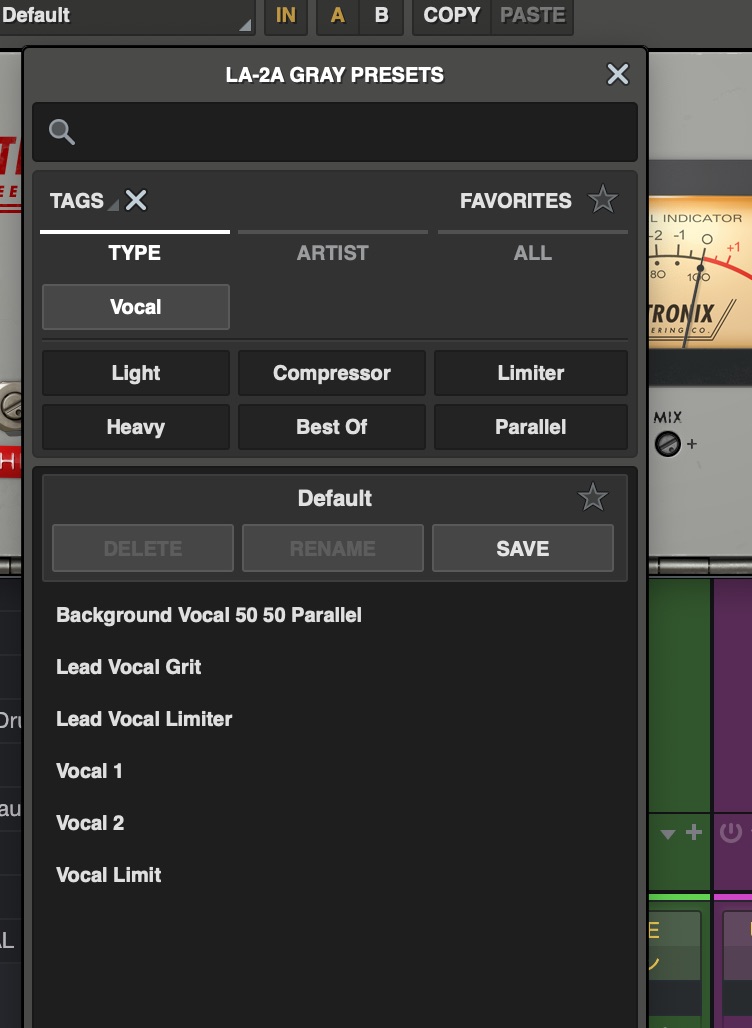
Task: Select the Lead Vocal Grit preset
Action: 129,667
